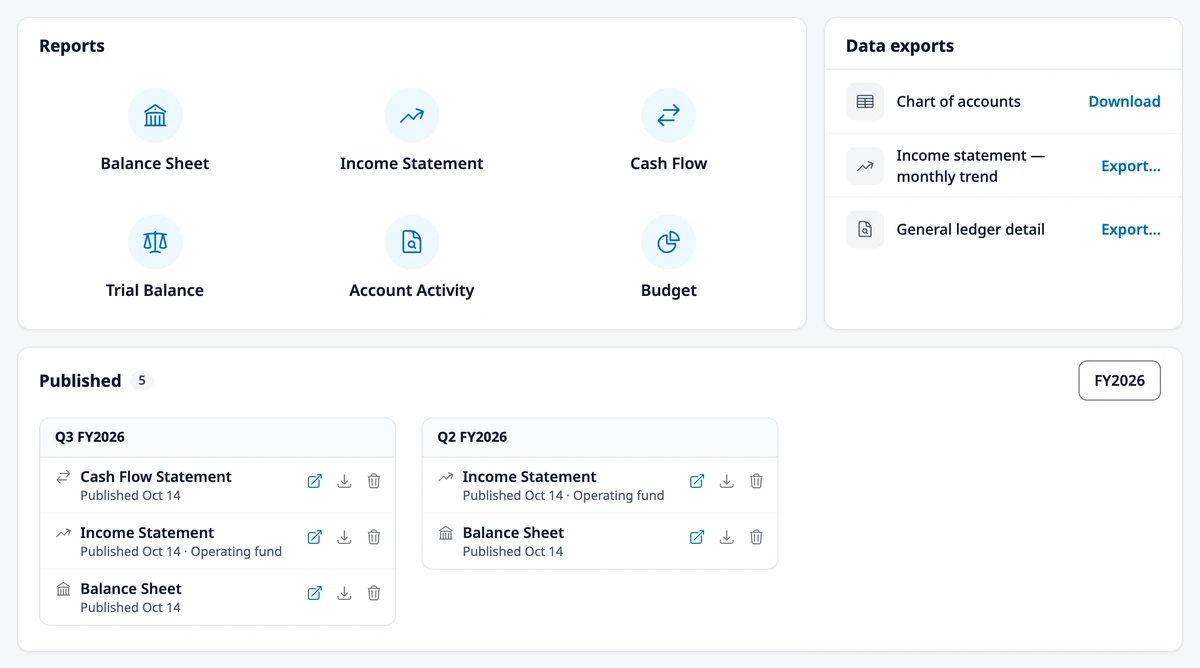Viewport: 1200px width, 668px height.
Task: Click the monthly trend export icon
Action: click(x=865, y=166)
